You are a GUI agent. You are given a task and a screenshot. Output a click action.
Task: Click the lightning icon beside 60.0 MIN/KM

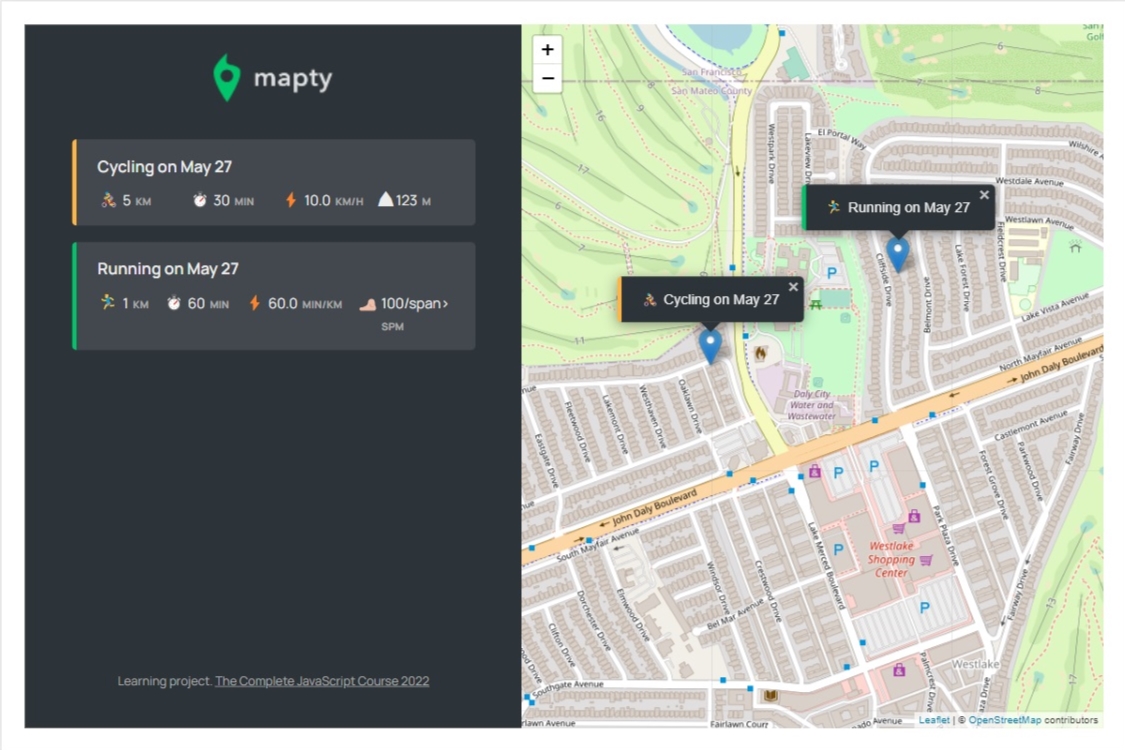pyautogui.click(x=255, y=303)
